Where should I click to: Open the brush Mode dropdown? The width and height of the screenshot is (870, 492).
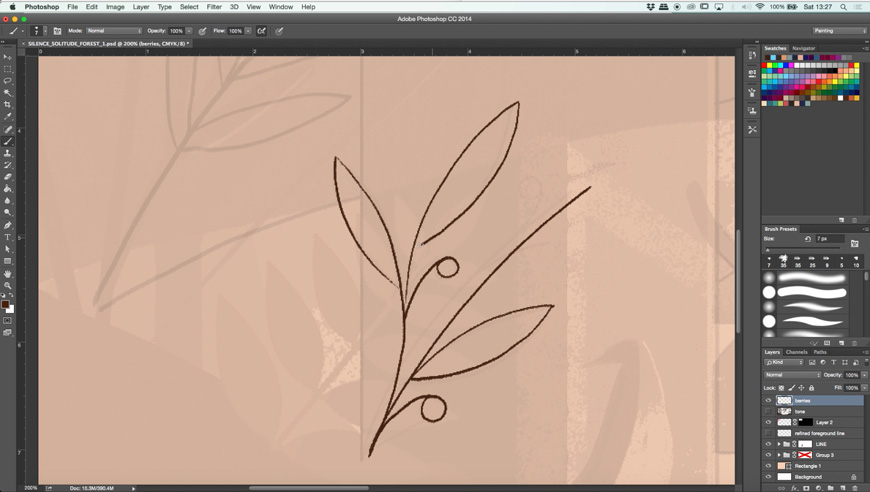click(114, 31)
